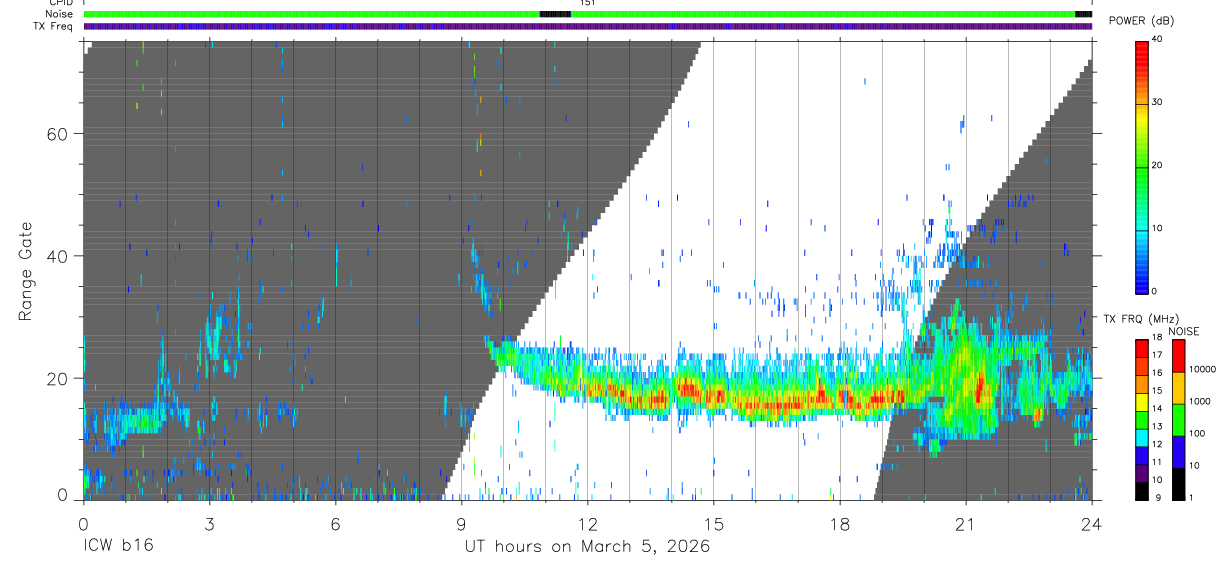The width and height of the screenshot is (1228, 567).
Task: Click the 40 label on the POWER scale
Action: (1158, 39)
